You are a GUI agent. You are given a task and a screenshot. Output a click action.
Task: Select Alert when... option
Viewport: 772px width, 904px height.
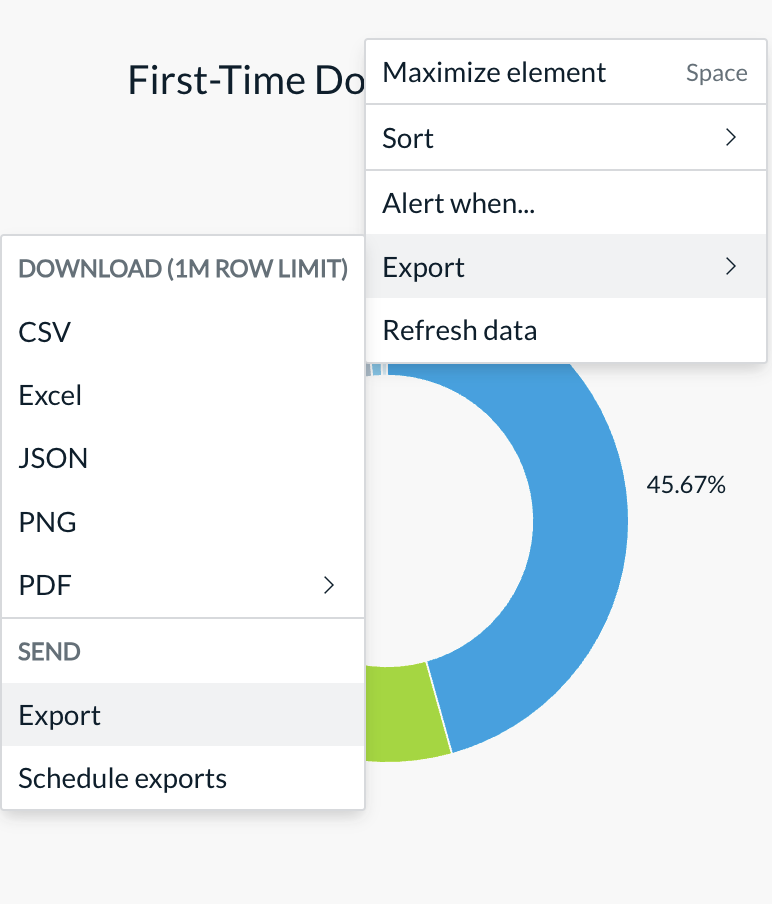coord(566,203)
